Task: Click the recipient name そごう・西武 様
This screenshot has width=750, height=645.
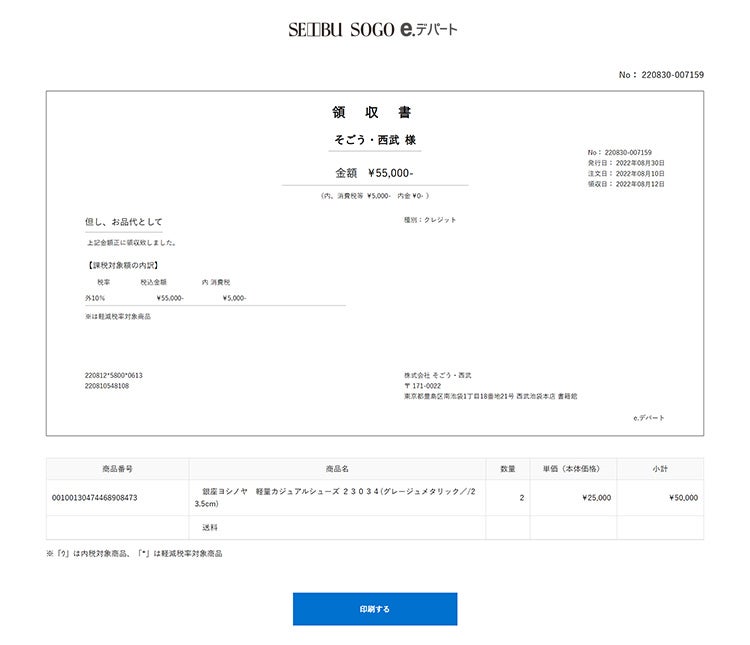Action: click(375, 140)
